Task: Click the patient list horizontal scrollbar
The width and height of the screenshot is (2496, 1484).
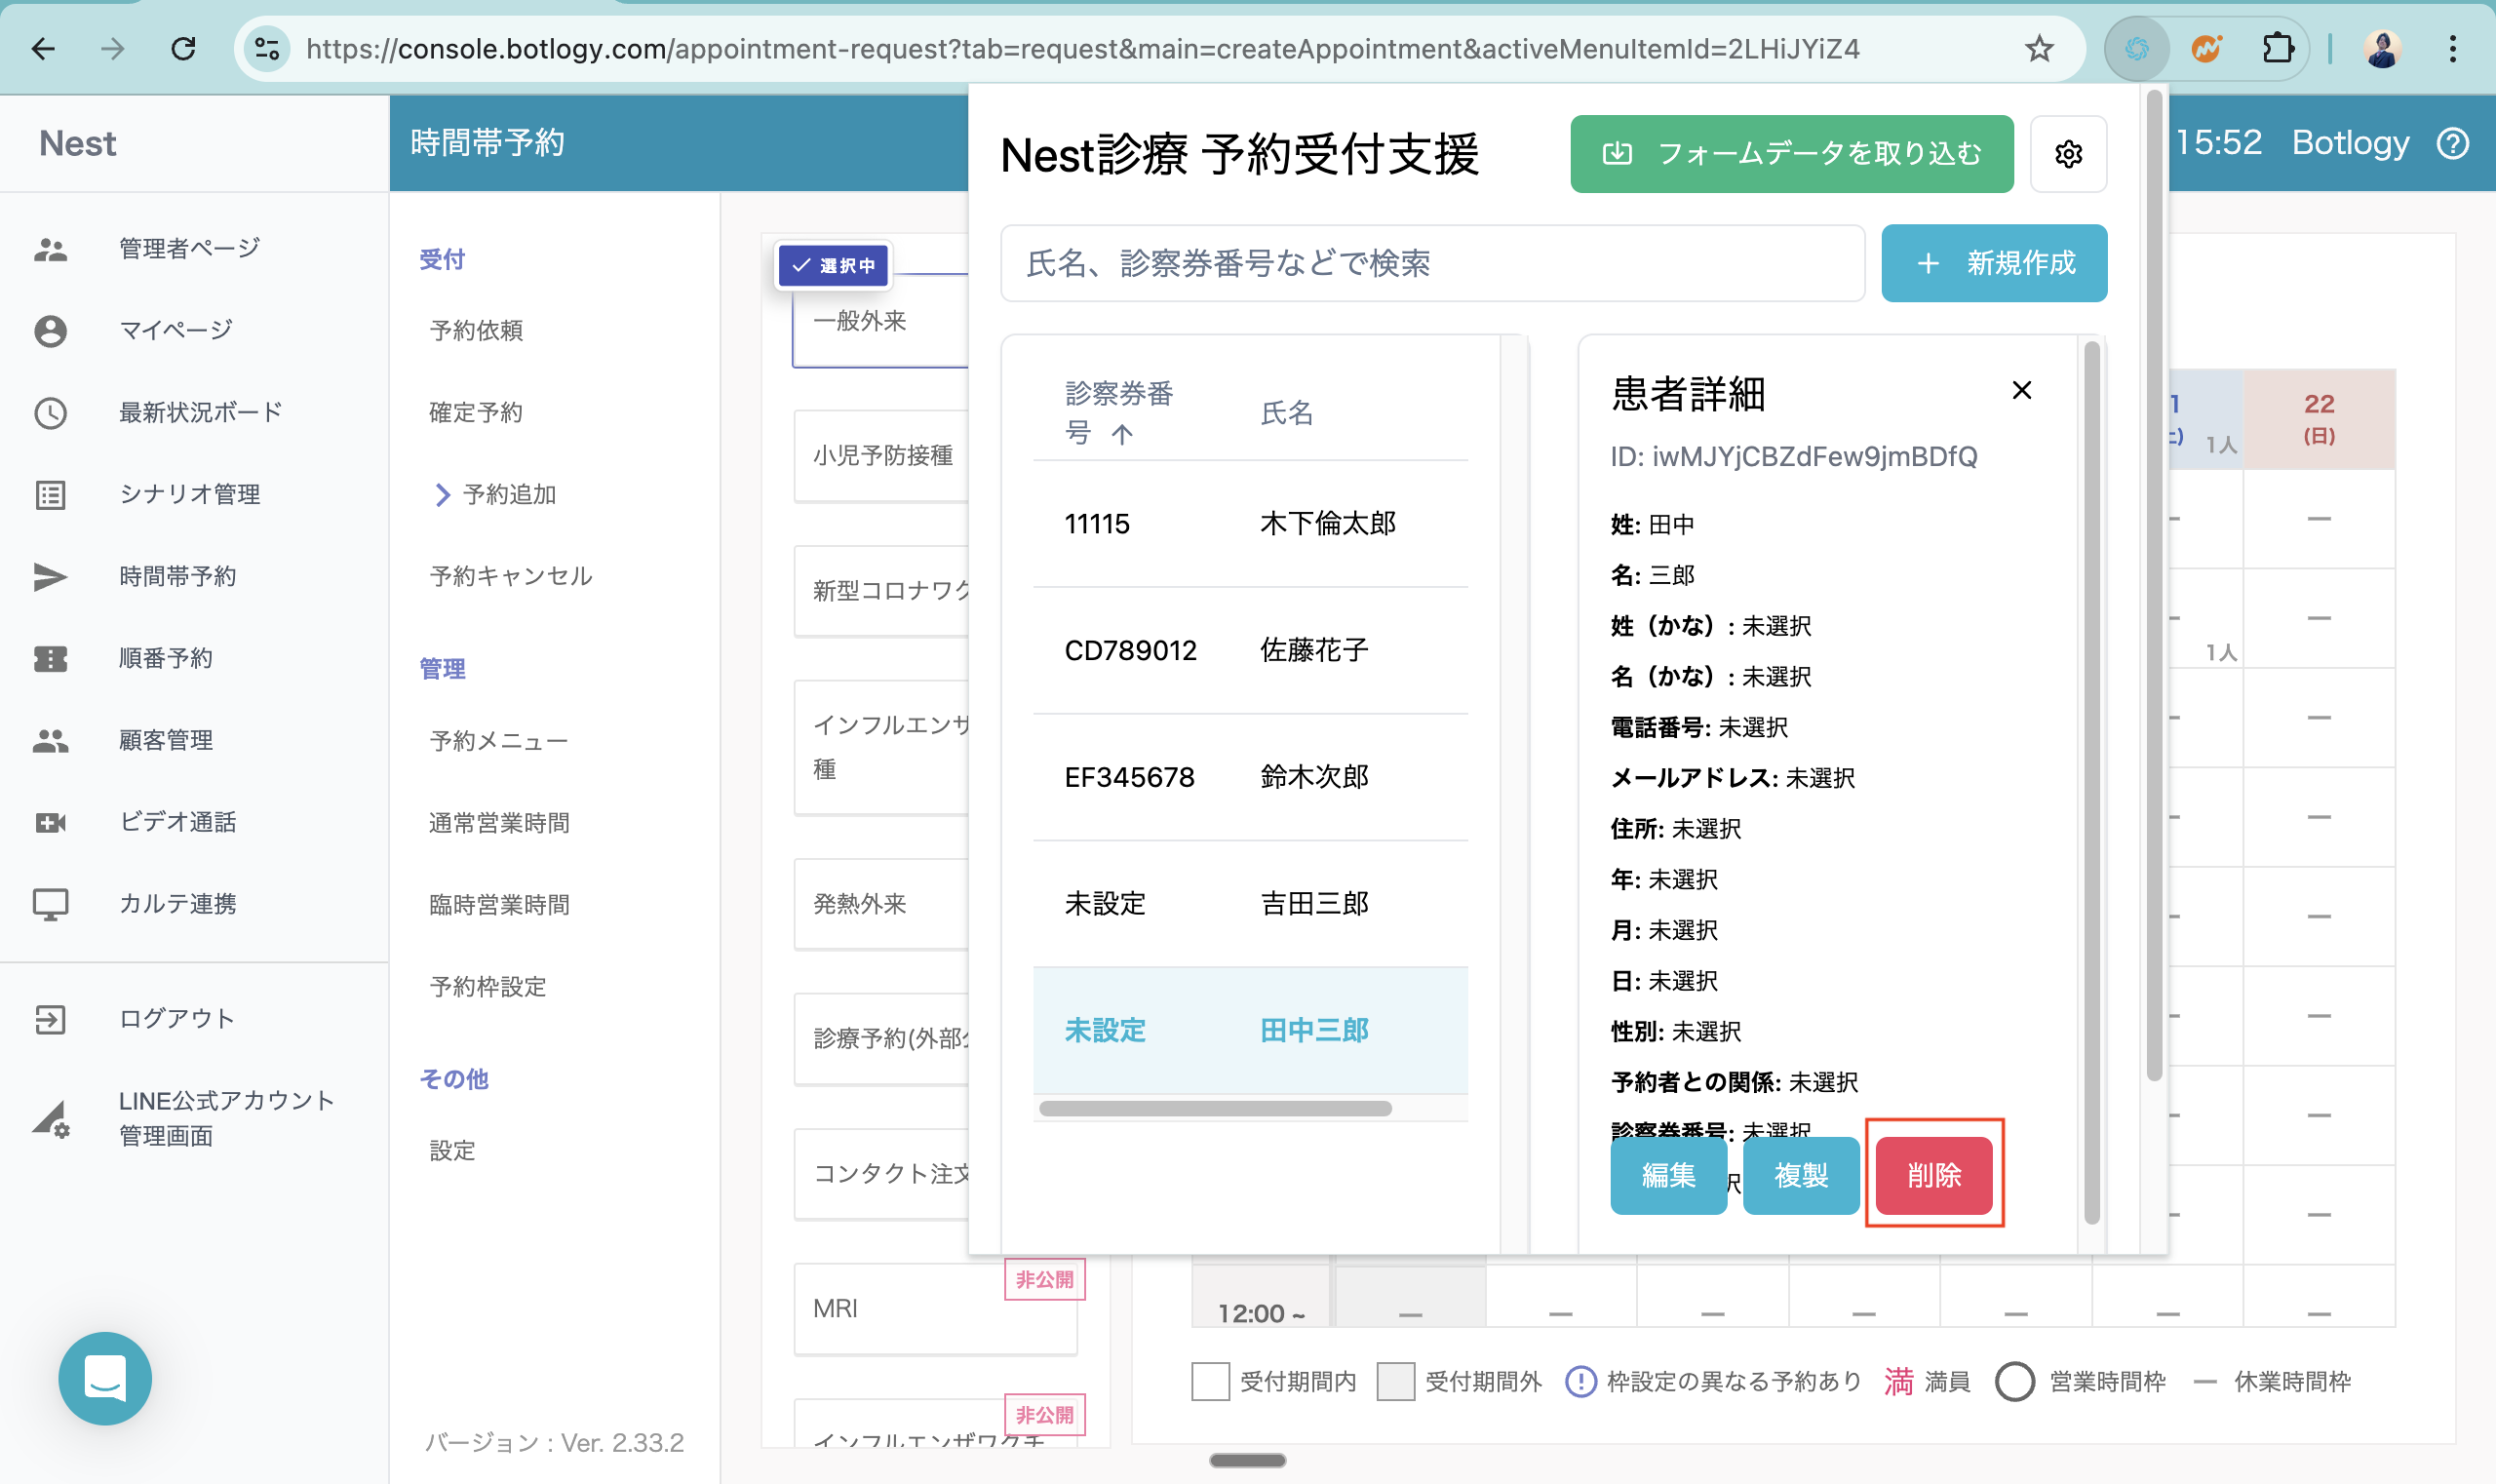Action: coord(1215,1108)
